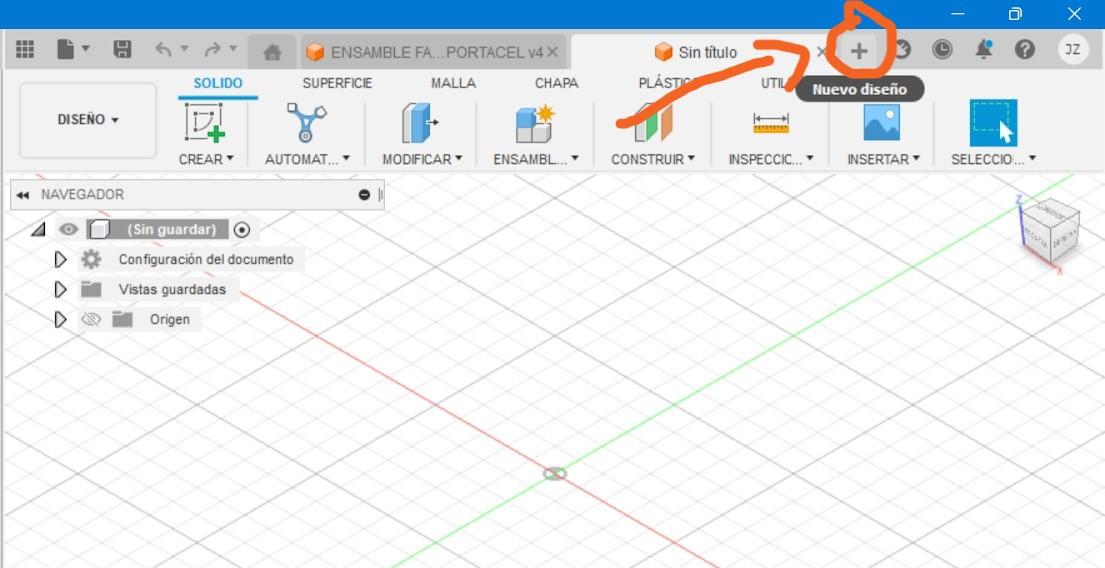
Task: Open the redo history dropdown arrow
Action: [x=233, y=49]
